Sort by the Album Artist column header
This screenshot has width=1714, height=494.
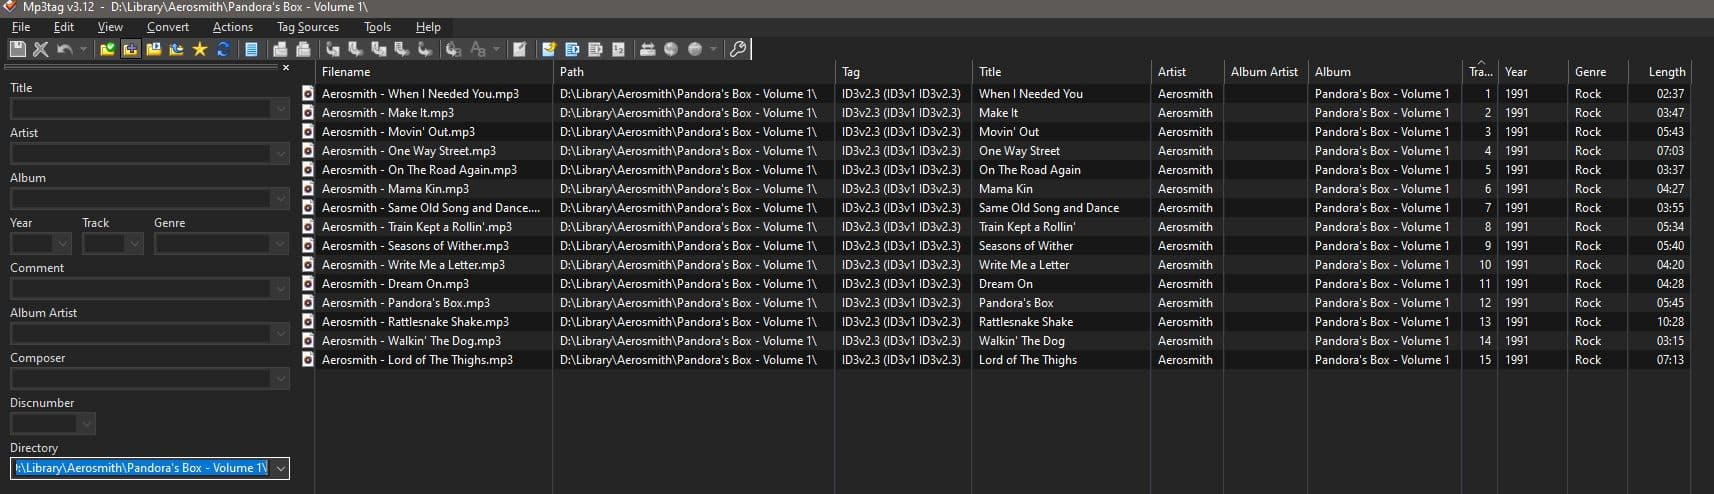pyautogui.click(x=1265, y=72)
